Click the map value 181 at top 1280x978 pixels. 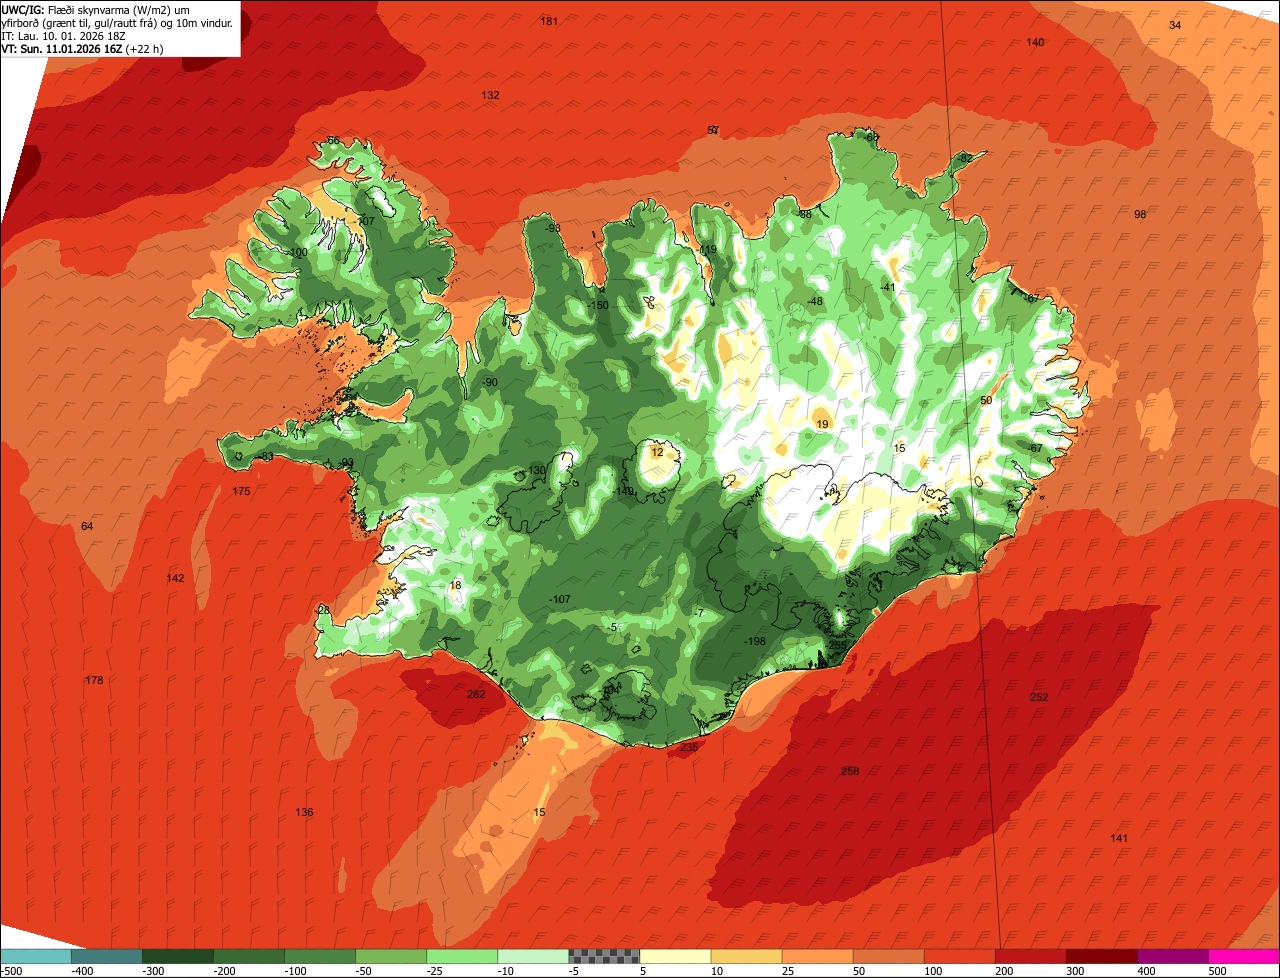(549, 21)
